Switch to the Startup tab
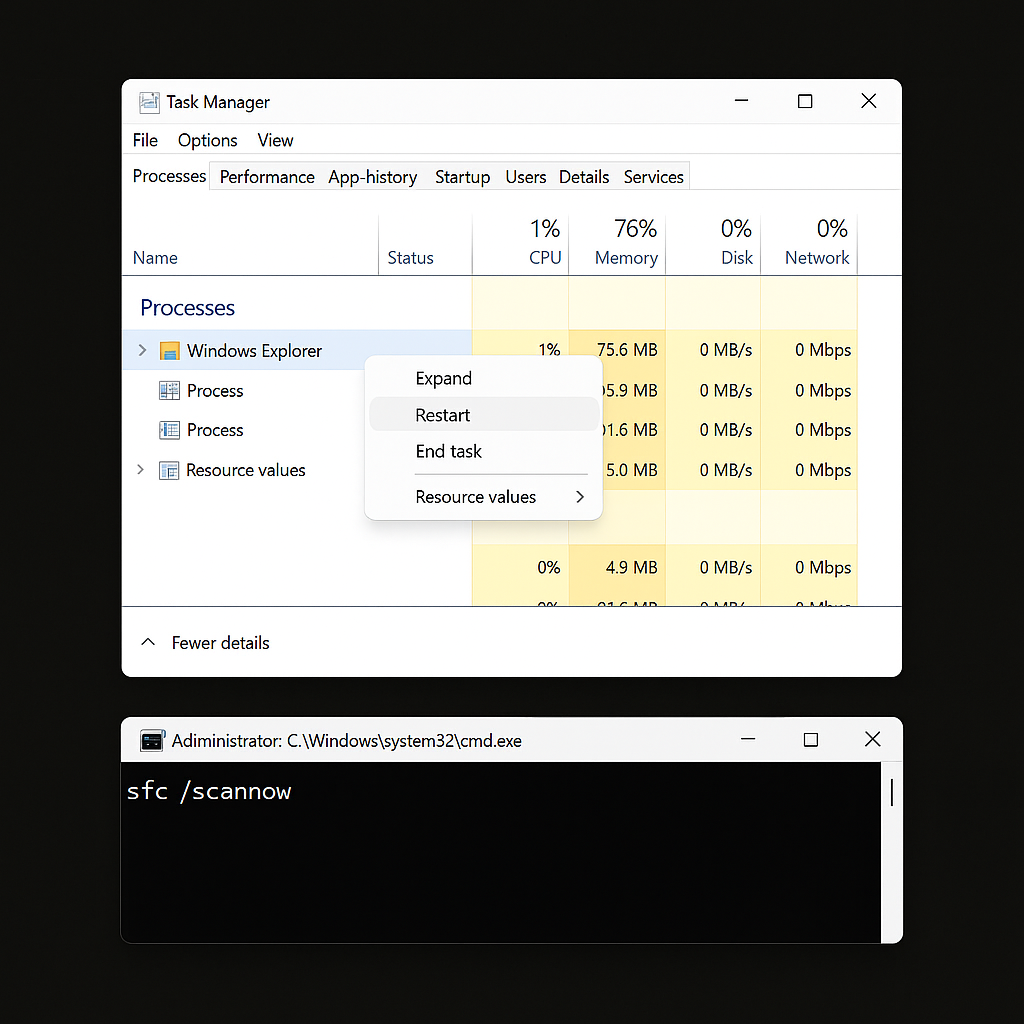1024x1024 pixels. [x=462, y=177]
